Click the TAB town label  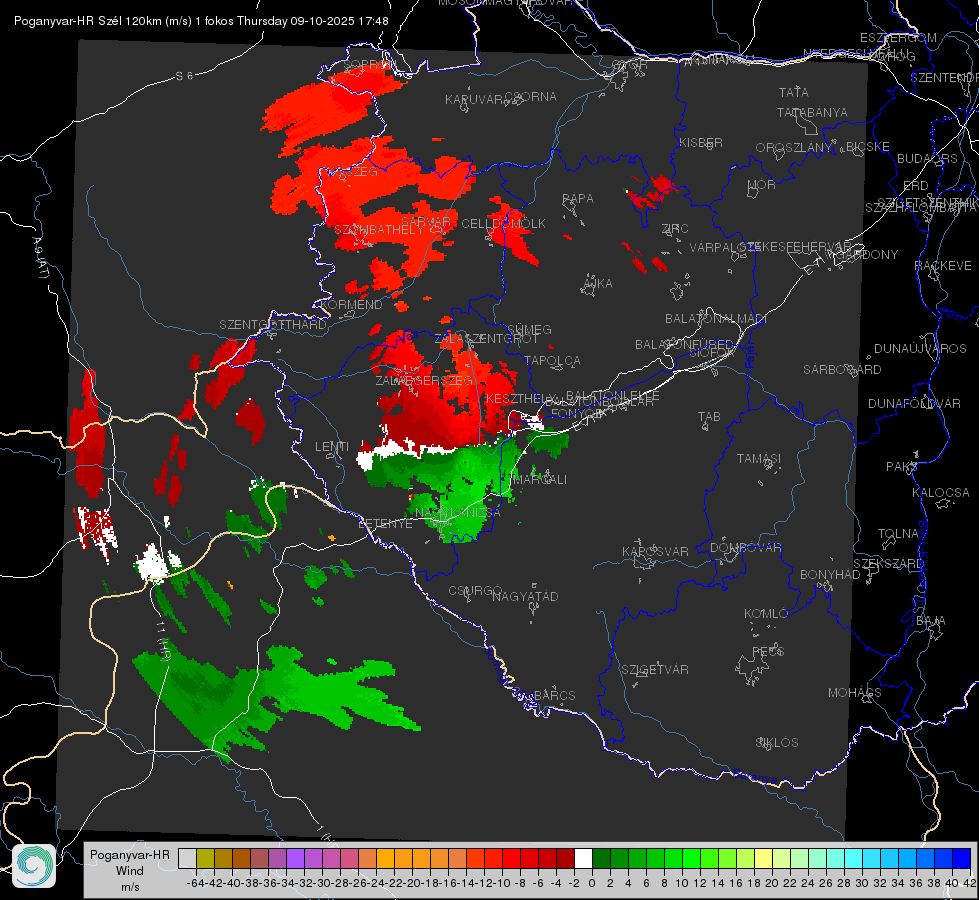[x=709, y=417]
